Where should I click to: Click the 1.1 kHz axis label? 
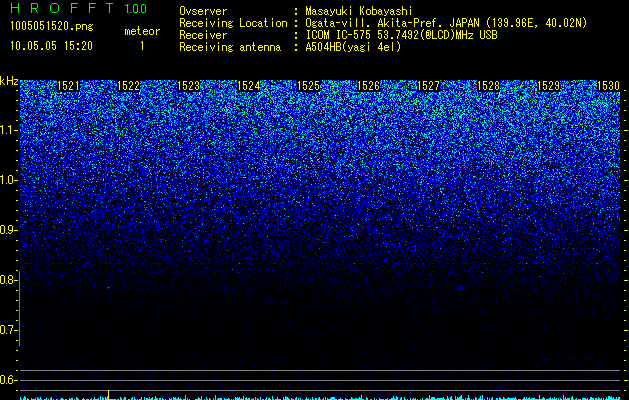pyautogui.click(x=8, y=130)
